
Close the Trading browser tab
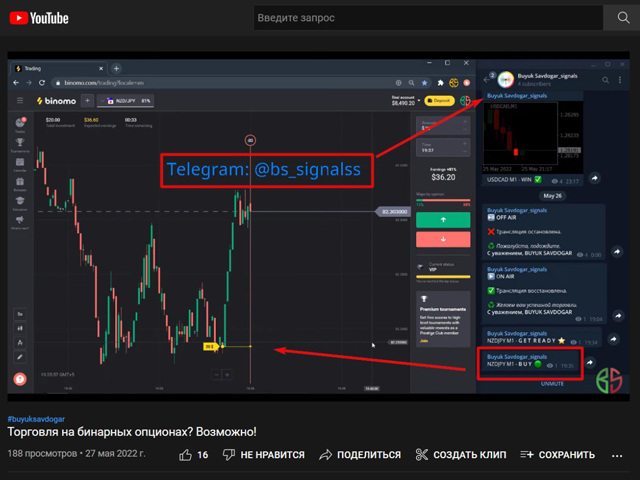pyautogui.click(x=101, y=69)
